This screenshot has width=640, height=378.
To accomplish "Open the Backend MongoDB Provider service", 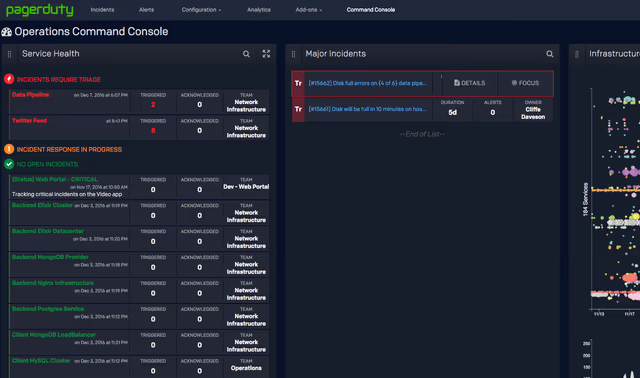I will [x=50, y=257].
